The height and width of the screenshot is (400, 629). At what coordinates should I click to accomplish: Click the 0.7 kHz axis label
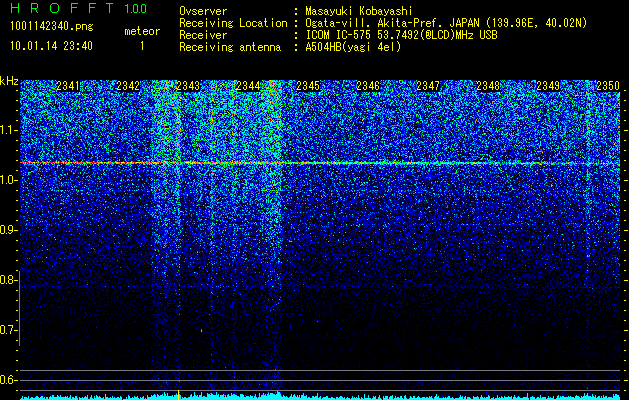click(x=8, y=330)
